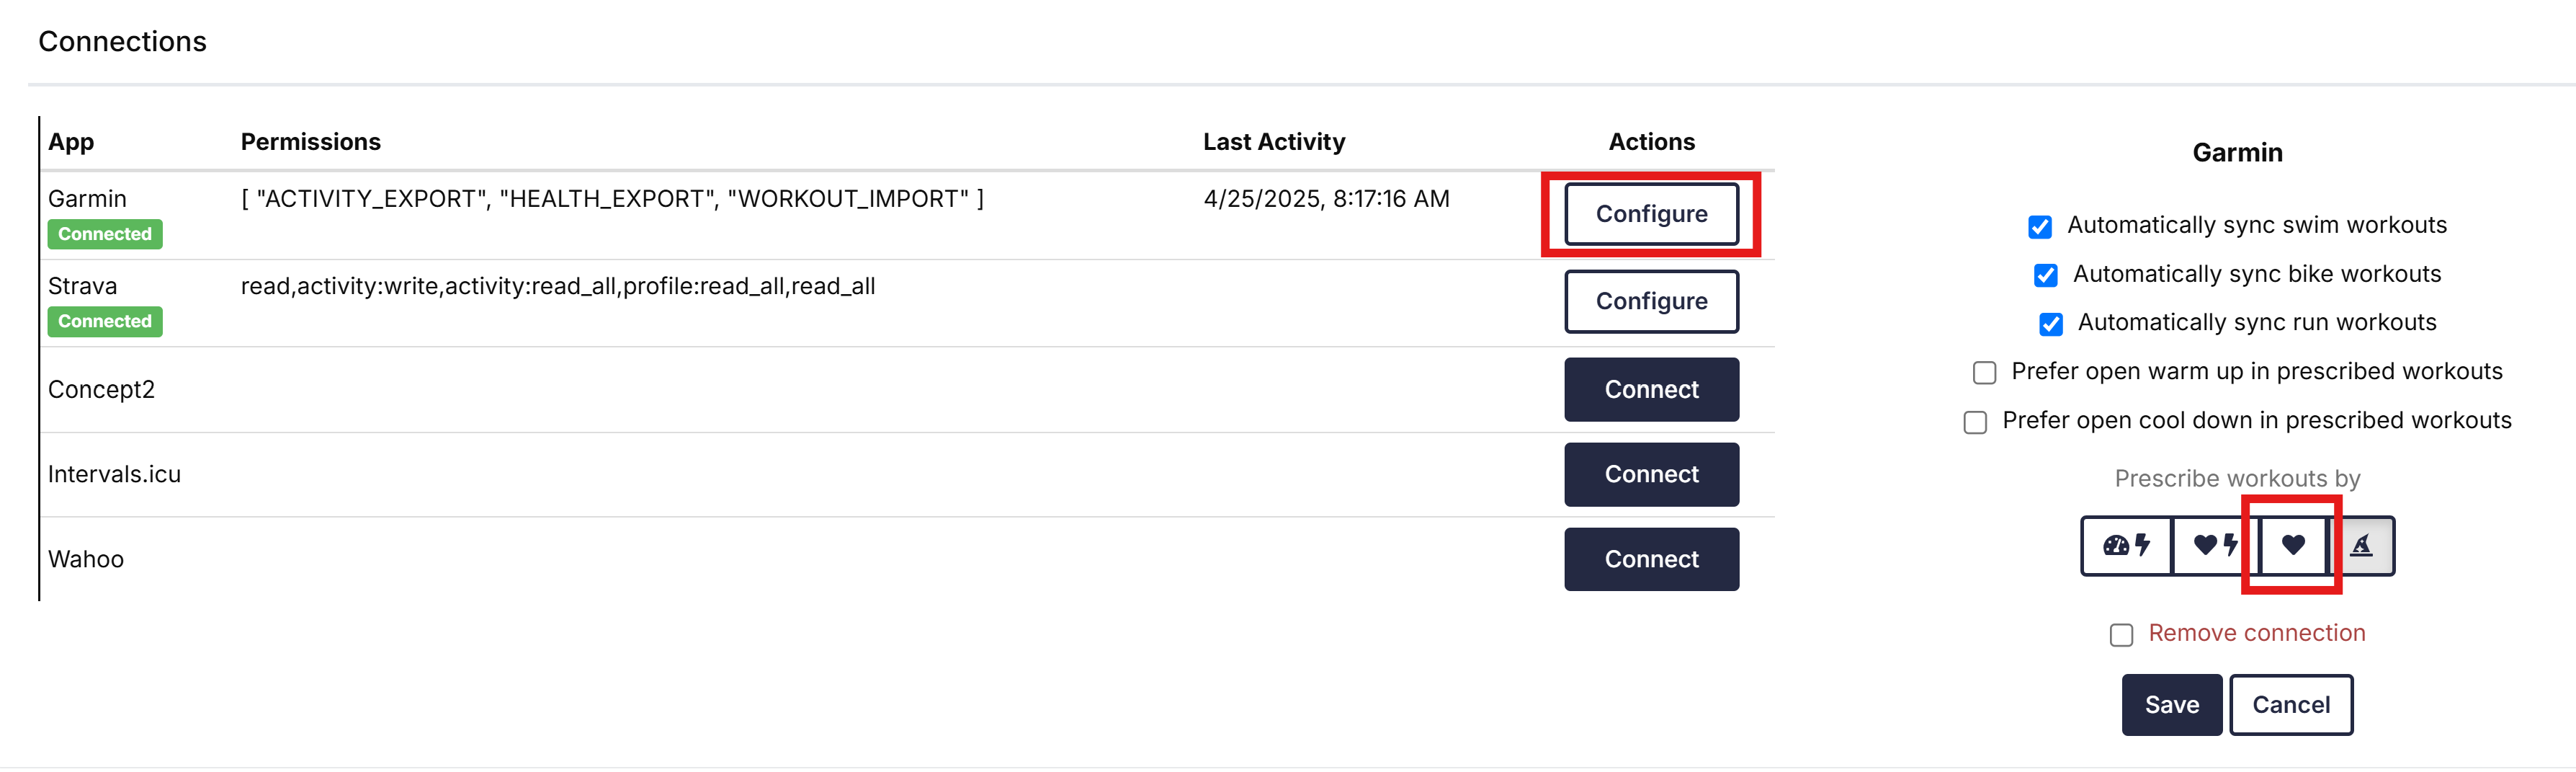Image resolution: width=2576 pixels, height=772 pixels.
Task: Click the Last Activity column header
Action: pyautogui.click(x=1274, y=142)
